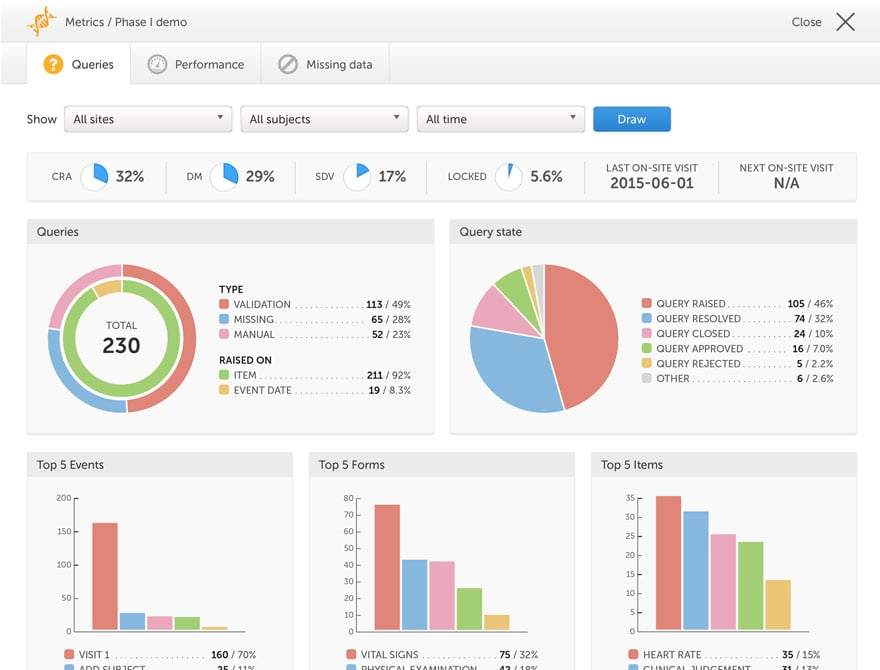
Task: Click the Close X button
Action: coord(845,22)
